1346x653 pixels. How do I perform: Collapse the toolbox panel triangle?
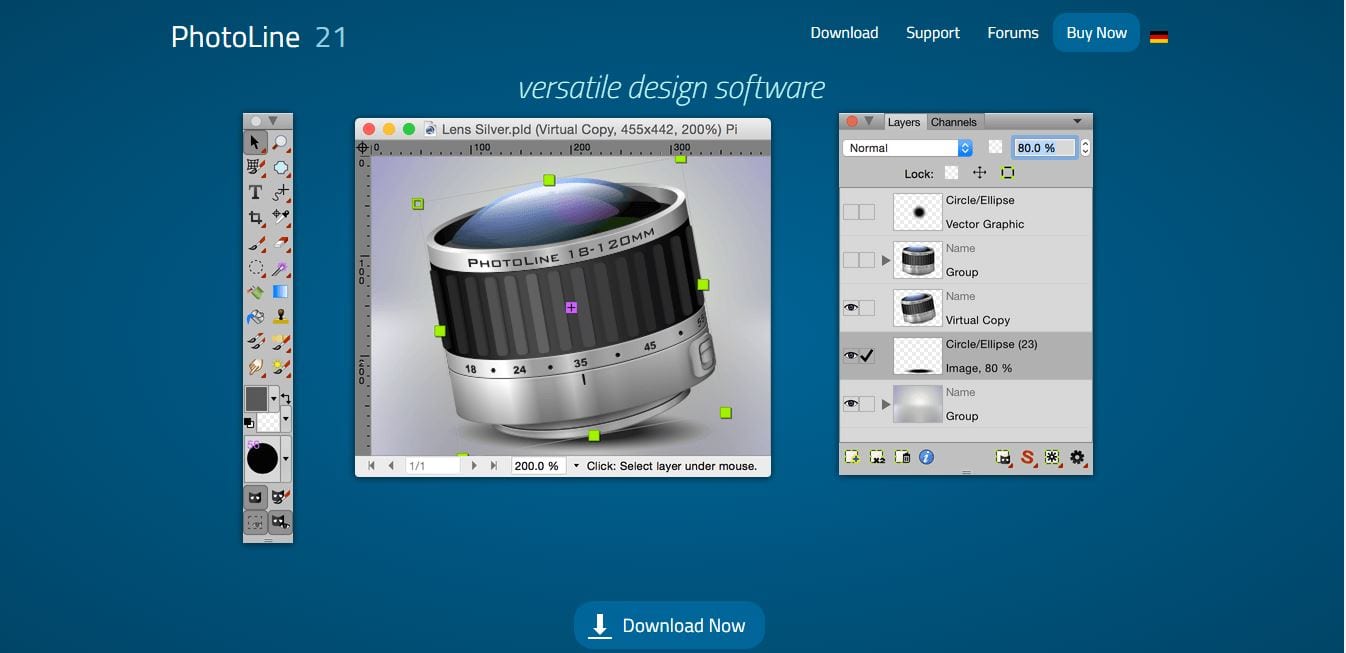(x=272, y=121)
